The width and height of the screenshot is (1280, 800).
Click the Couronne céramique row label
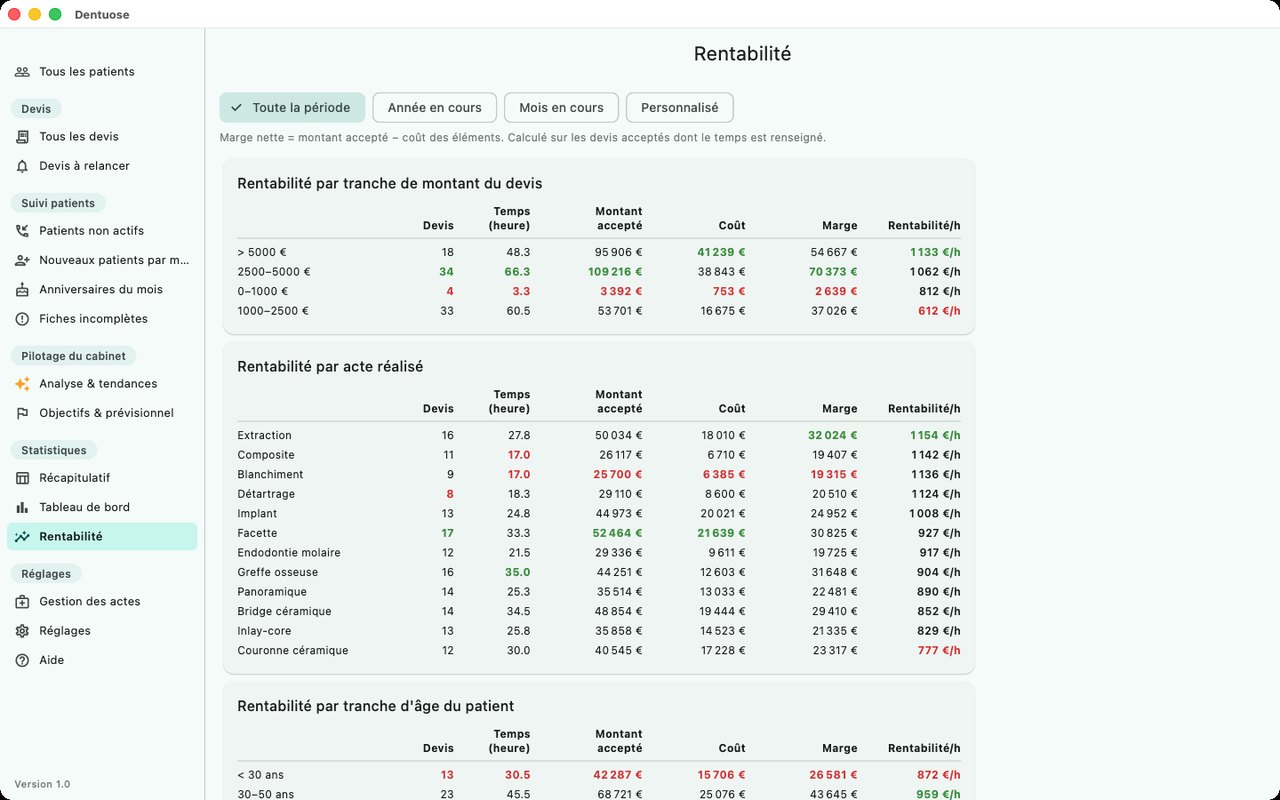coord(293,651)
